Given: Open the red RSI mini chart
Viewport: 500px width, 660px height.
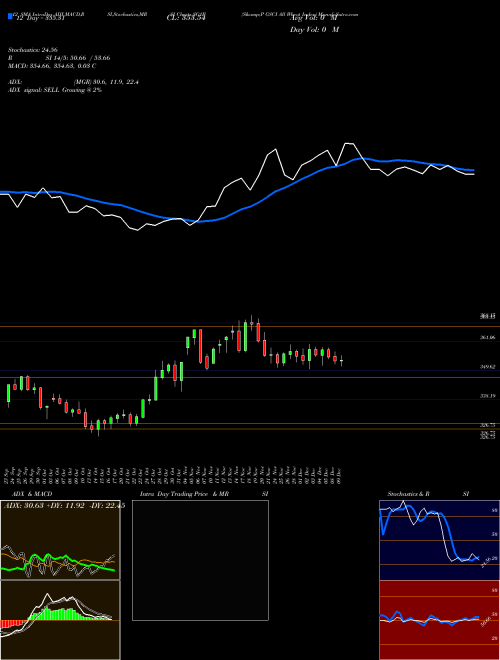Looking at the screenshot, I should pos(439,620).
